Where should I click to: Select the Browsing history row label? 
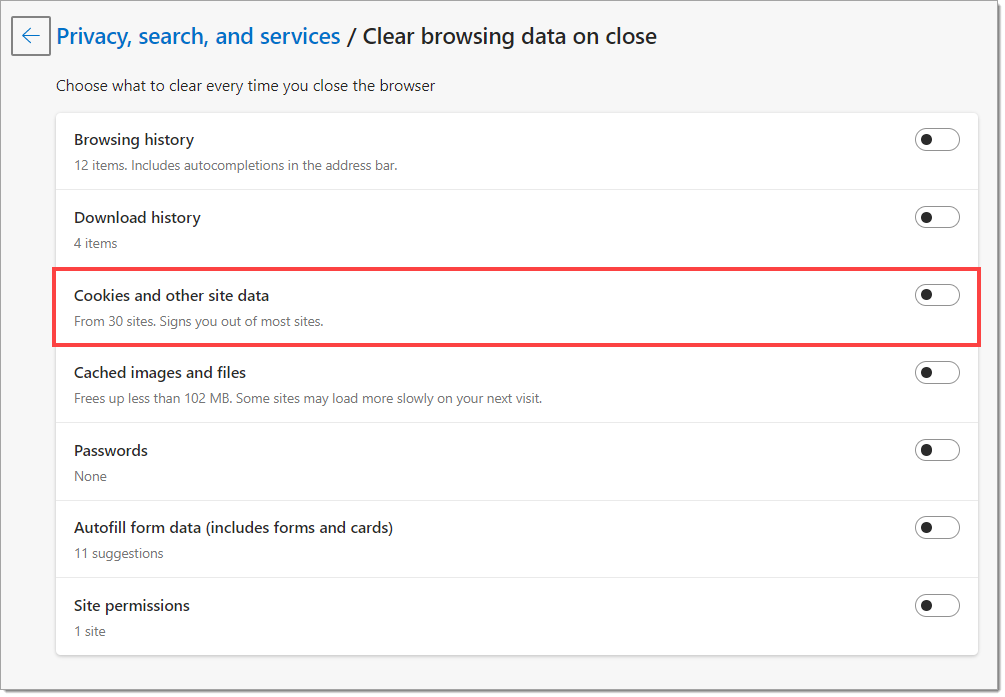(134, 140)
